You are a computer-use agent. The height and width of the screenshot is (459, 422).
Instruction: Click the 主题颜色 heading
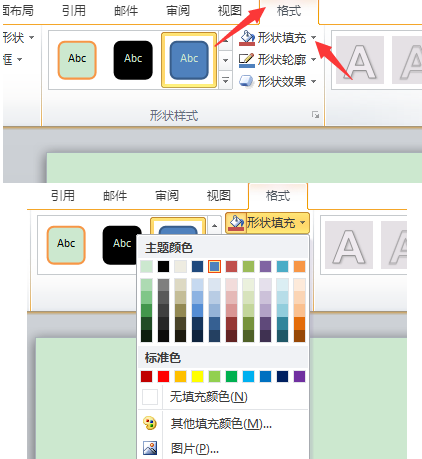169,248
